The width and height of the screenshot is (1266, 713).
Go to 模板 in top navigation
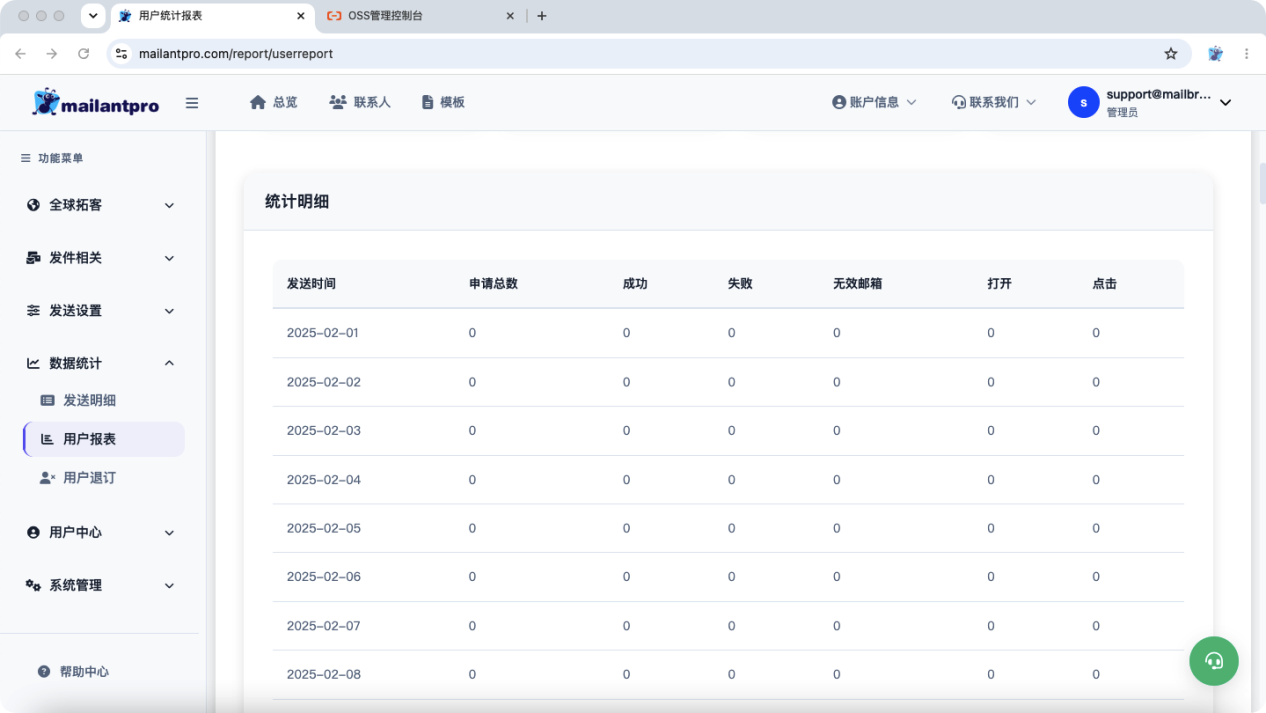tap(443, 102)
